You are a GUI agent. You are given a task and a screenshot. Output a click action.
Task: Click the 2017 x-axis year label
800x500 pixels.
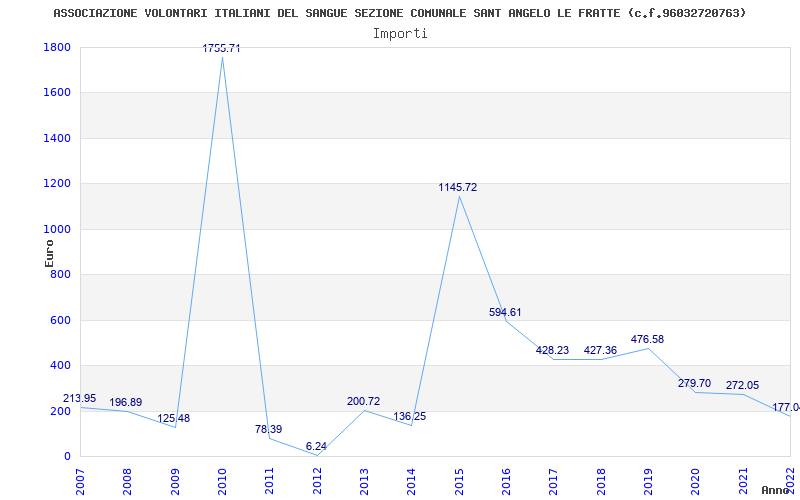(554, 481)
